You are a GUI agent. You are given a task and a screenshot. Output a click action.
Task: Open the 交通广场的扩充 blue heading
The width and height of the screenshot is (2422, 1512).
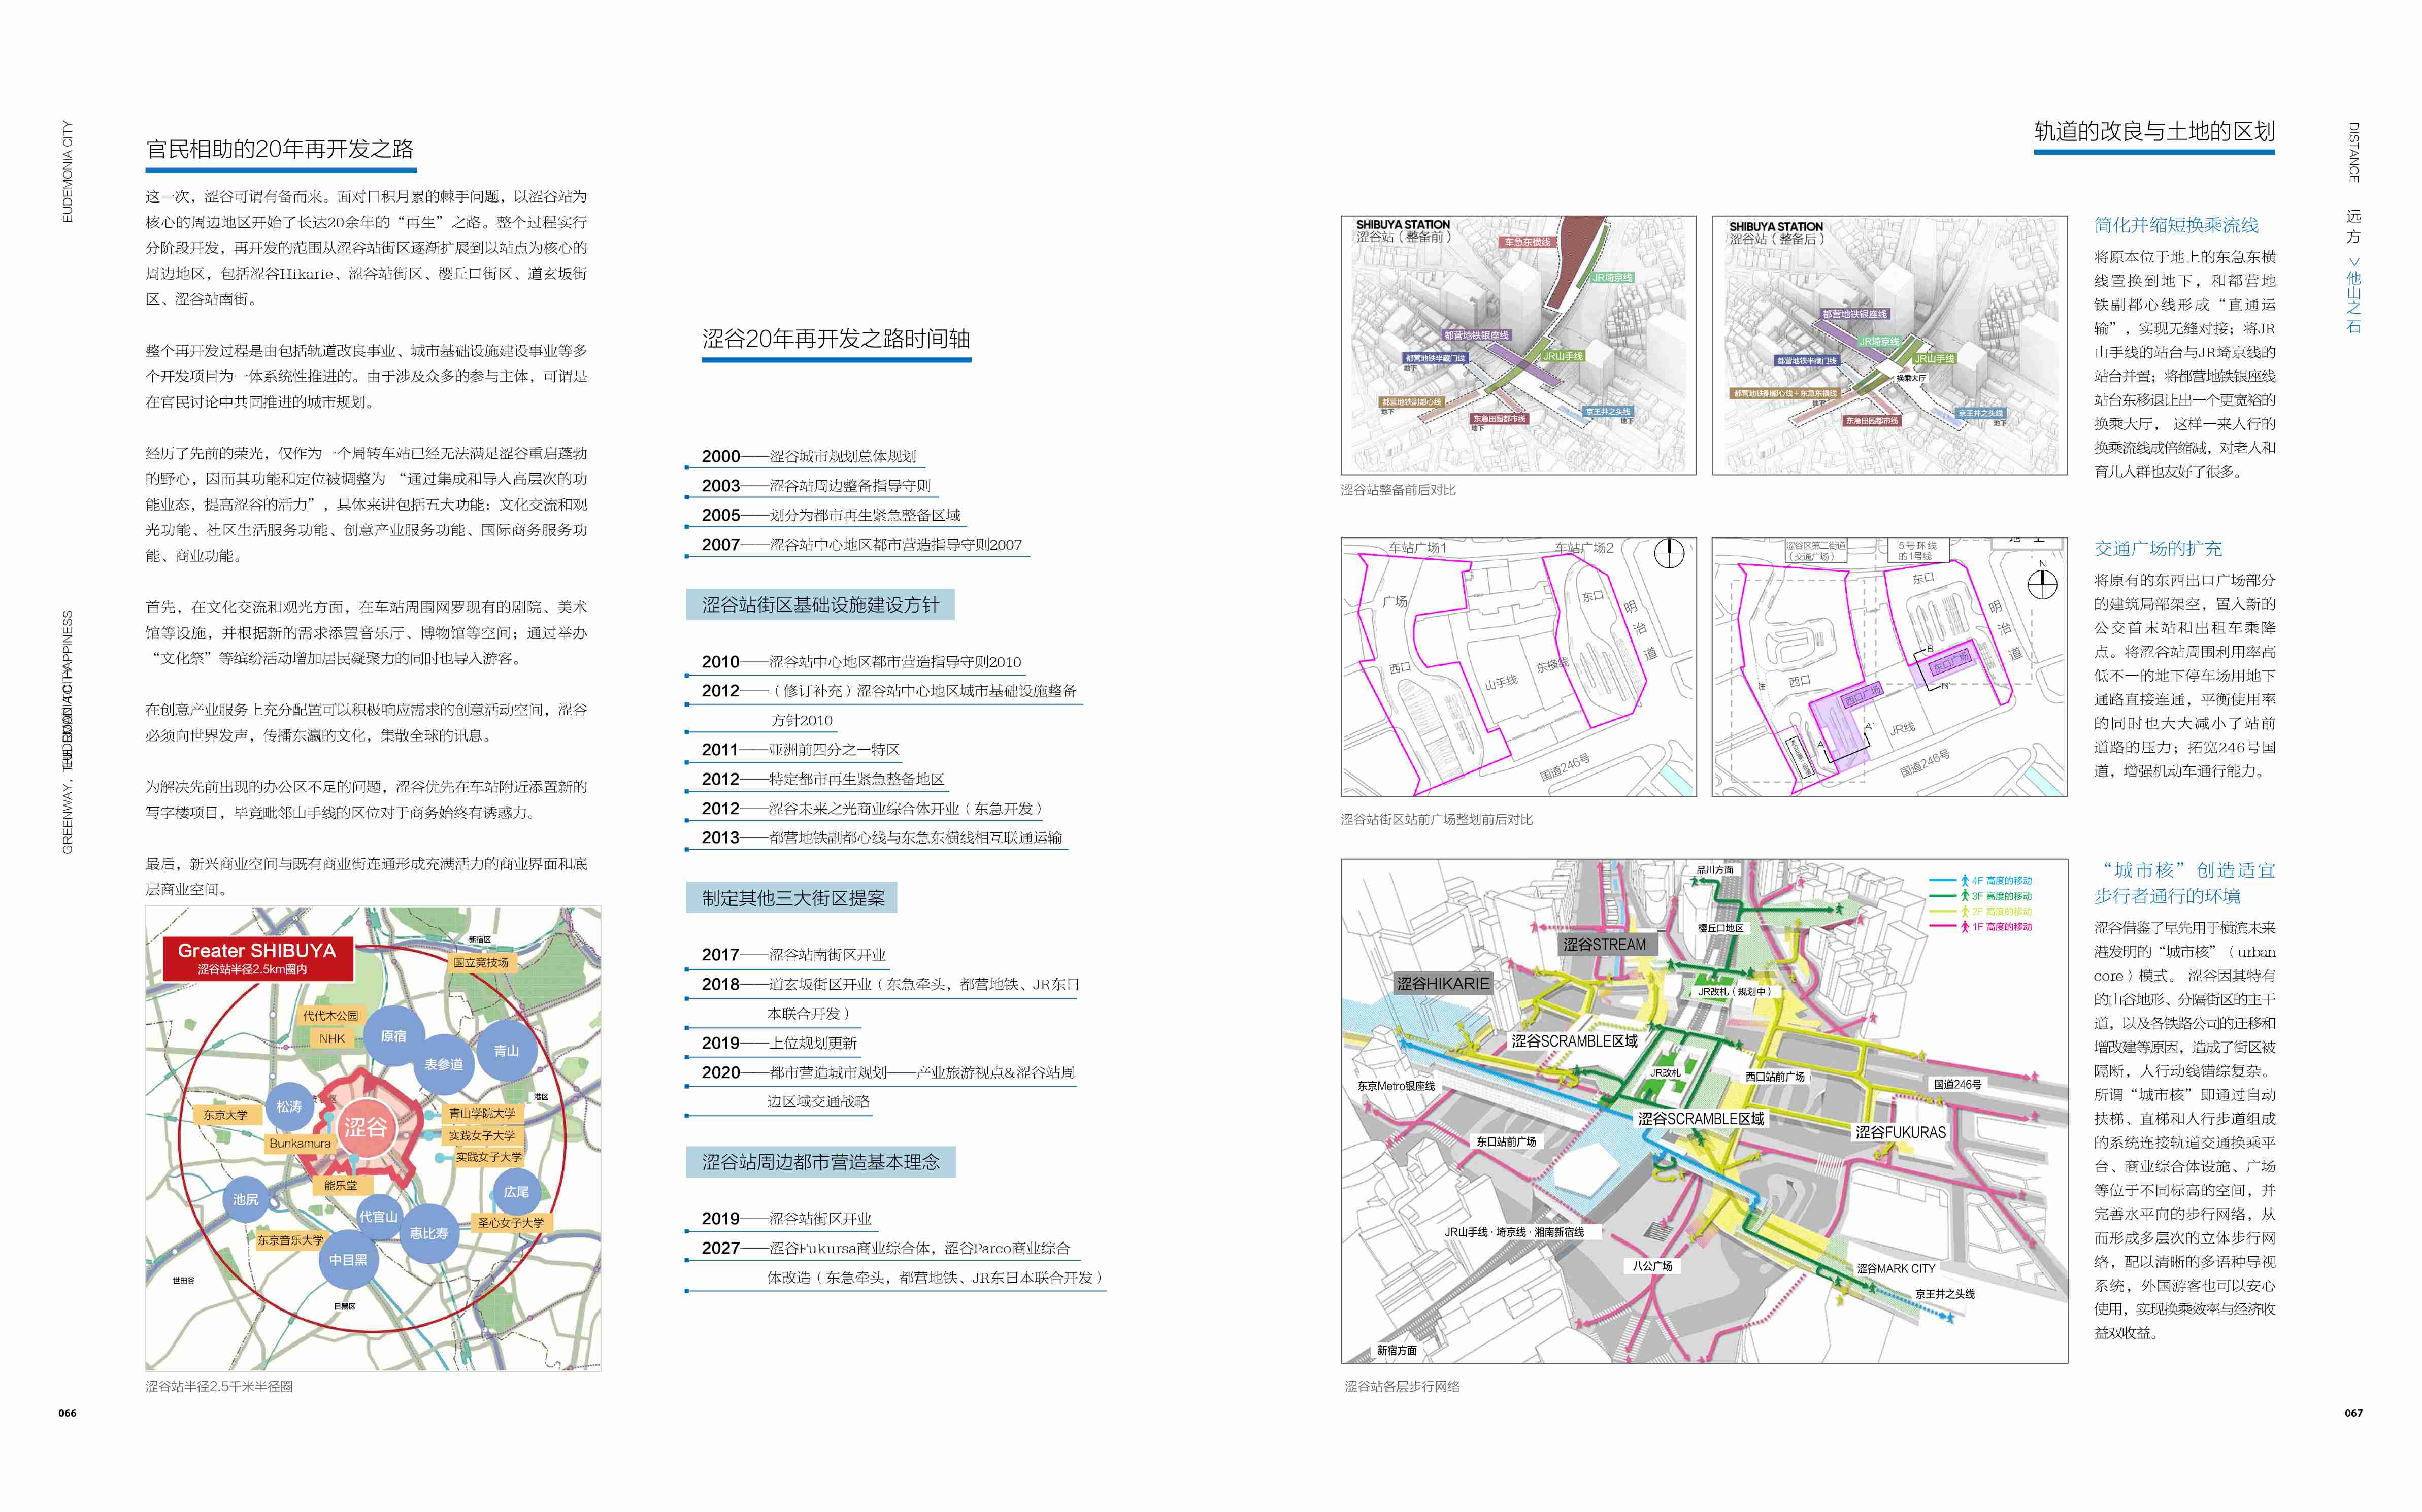tap(2157, 548)
